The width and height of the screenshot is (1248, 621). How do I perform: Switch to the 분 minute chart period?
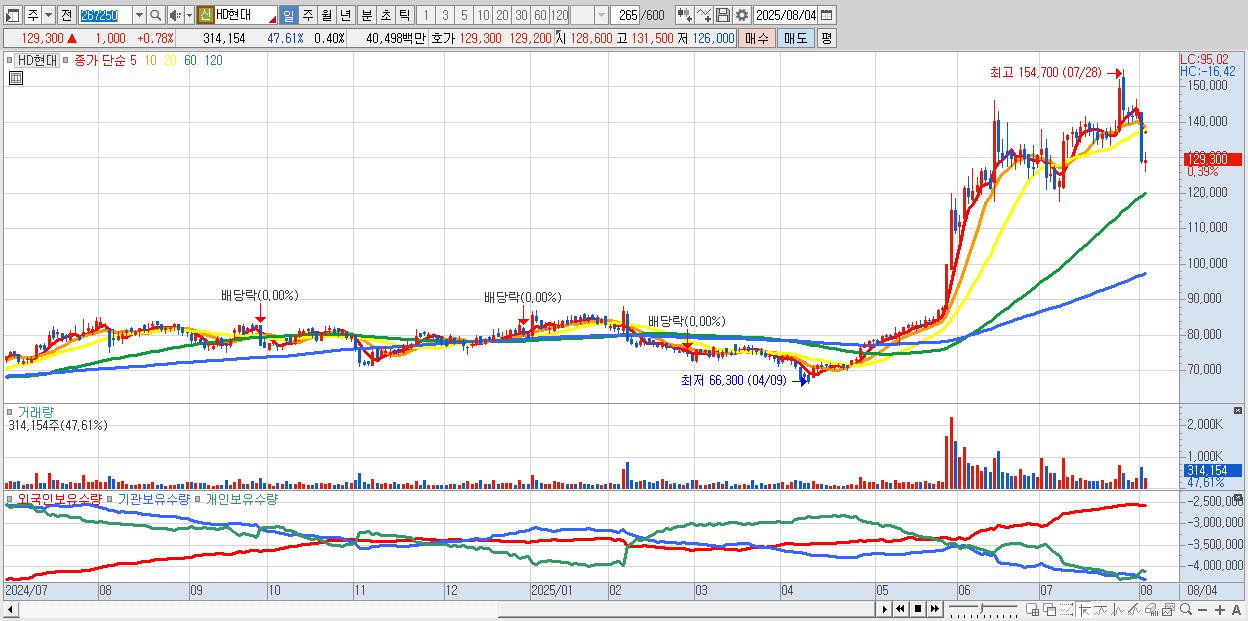pos(367,15)
